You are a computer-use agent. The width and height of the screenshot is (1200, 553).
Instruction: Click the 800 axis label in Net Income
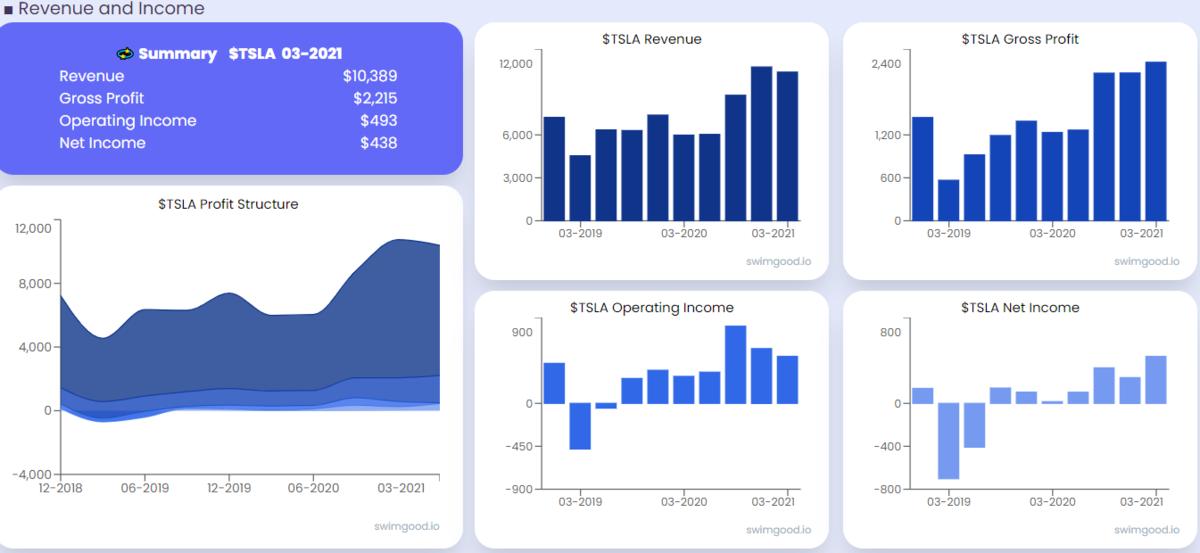(x=891, y=332)
